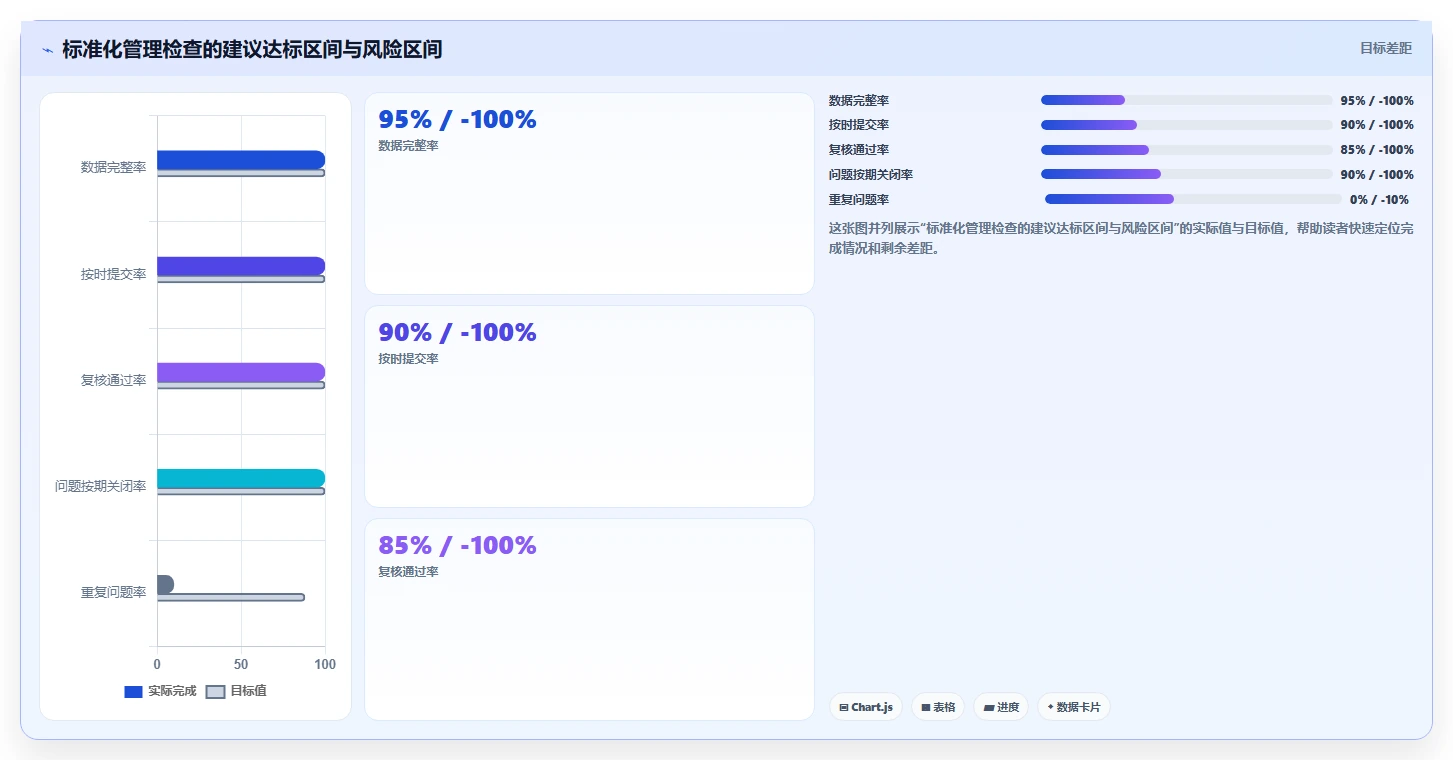Click the indigo 按时提交率 actual bar
Screen dimensions: 1453x760
click(x=241, y=266)
